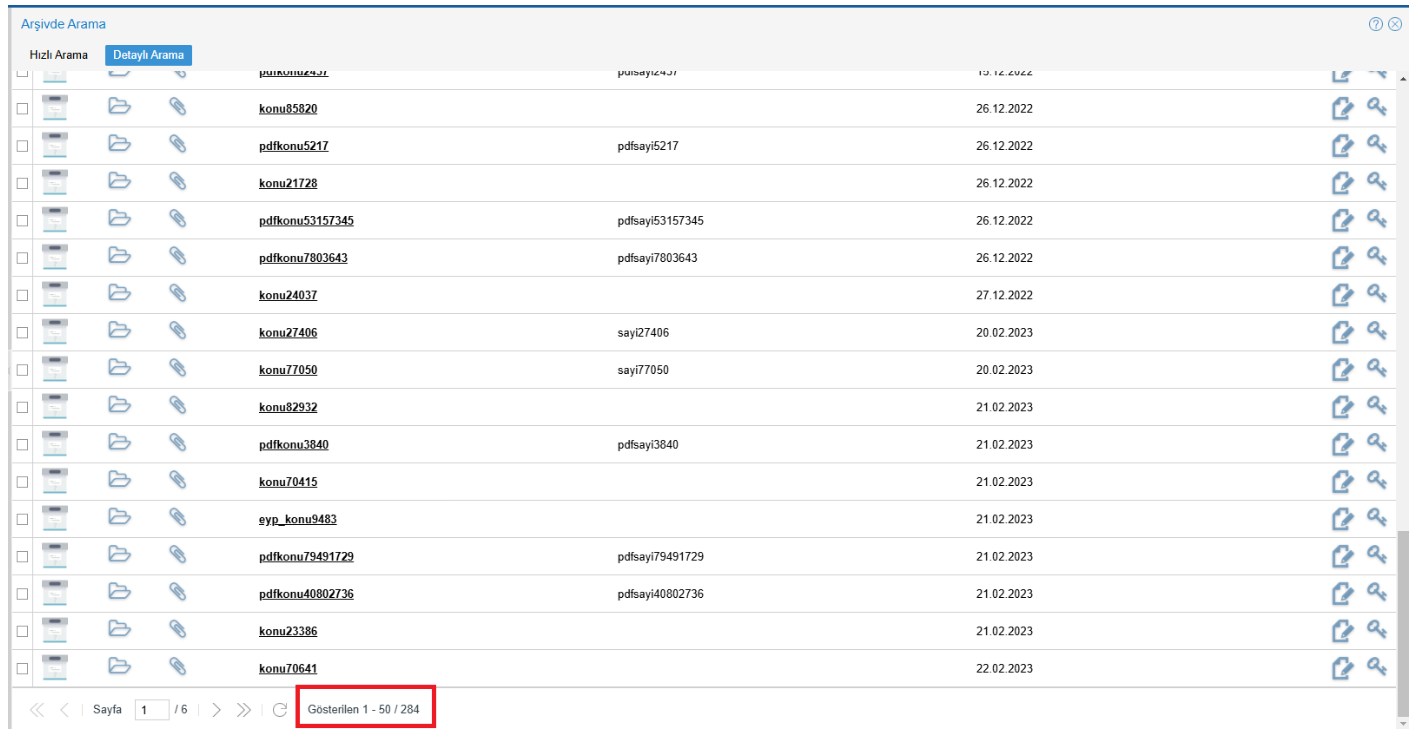Open the konu82932 document link
Viewport: 1420px width, 756px height.
[288, 407]
